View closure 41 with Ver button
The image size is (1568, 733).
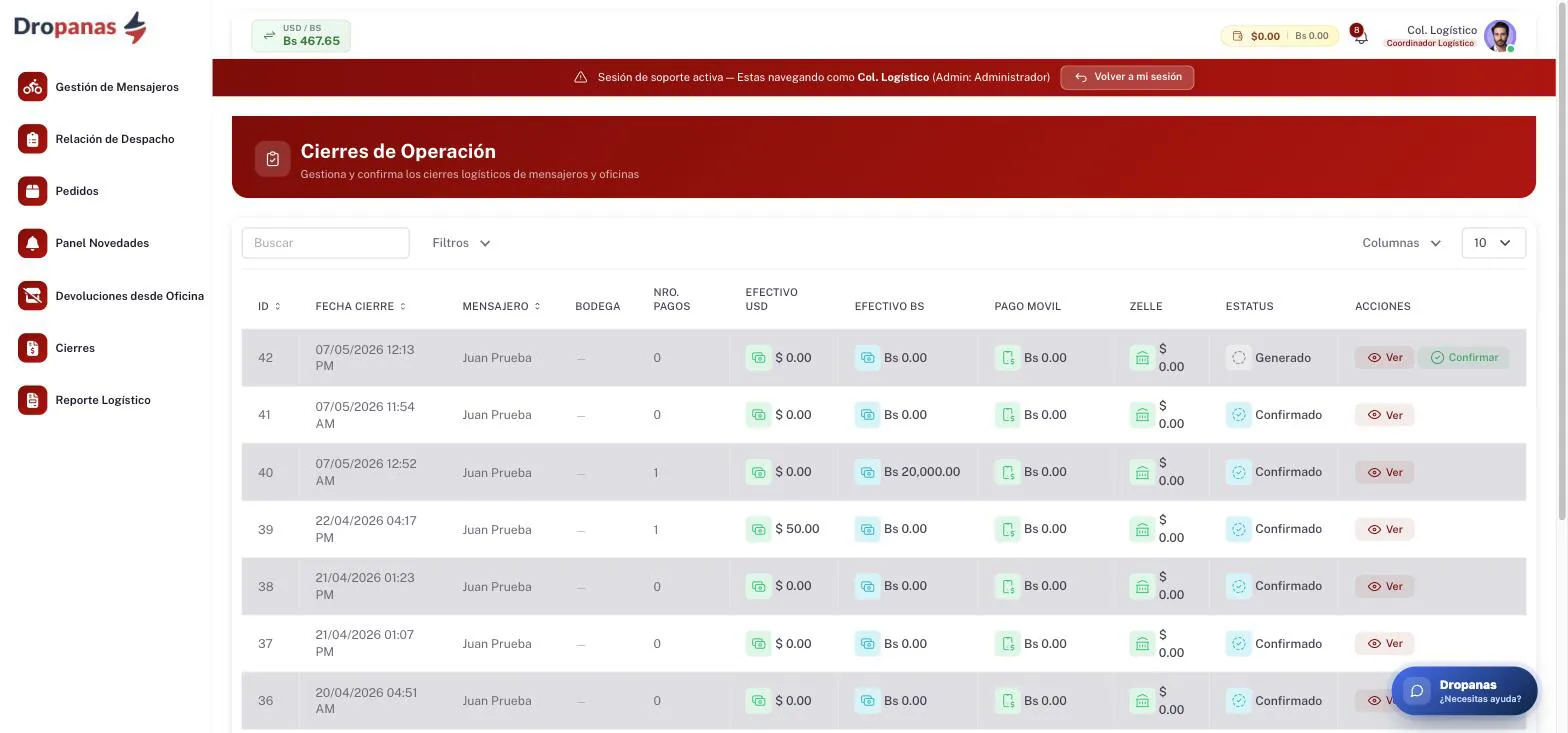(x=1384, y=415)
